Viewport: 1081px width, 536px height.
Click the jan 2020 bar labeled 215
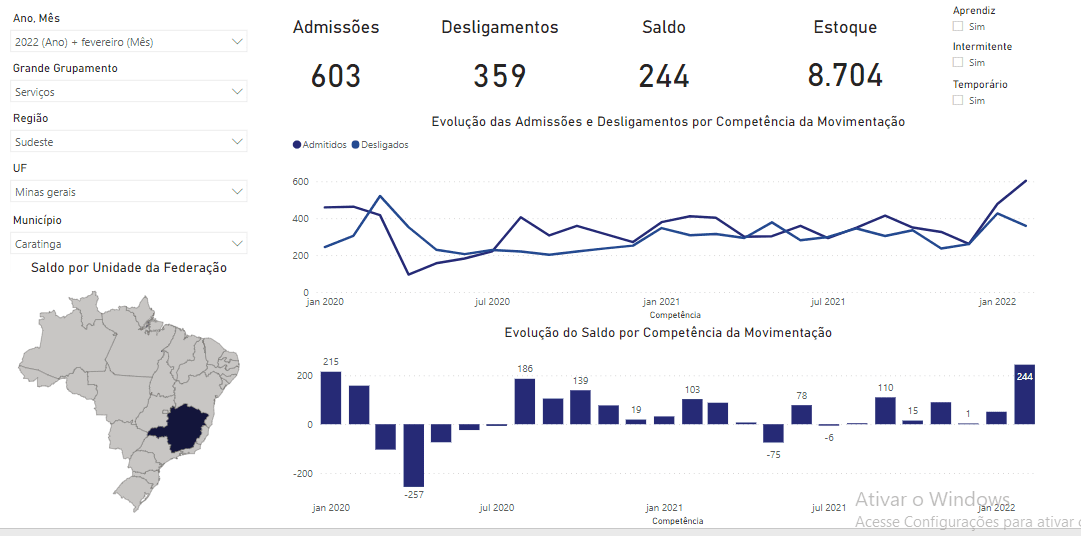[x=331, y=397]
